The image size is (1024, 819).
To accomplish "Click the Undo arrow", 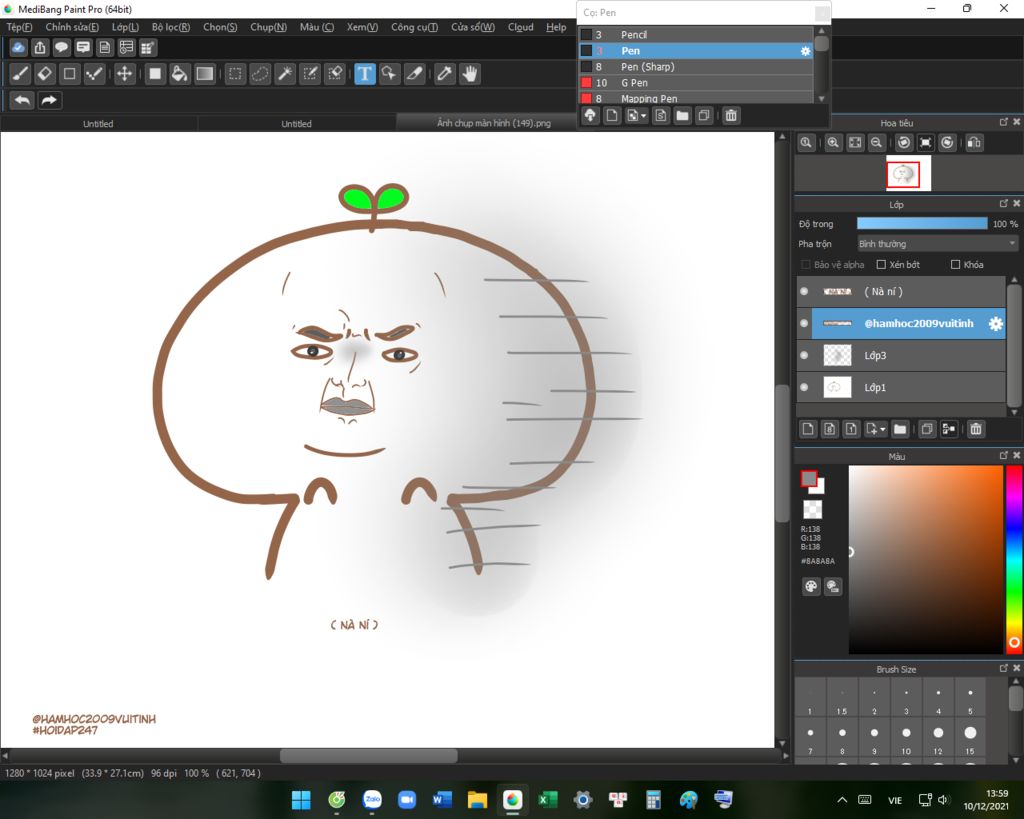I will click(21, 100).
